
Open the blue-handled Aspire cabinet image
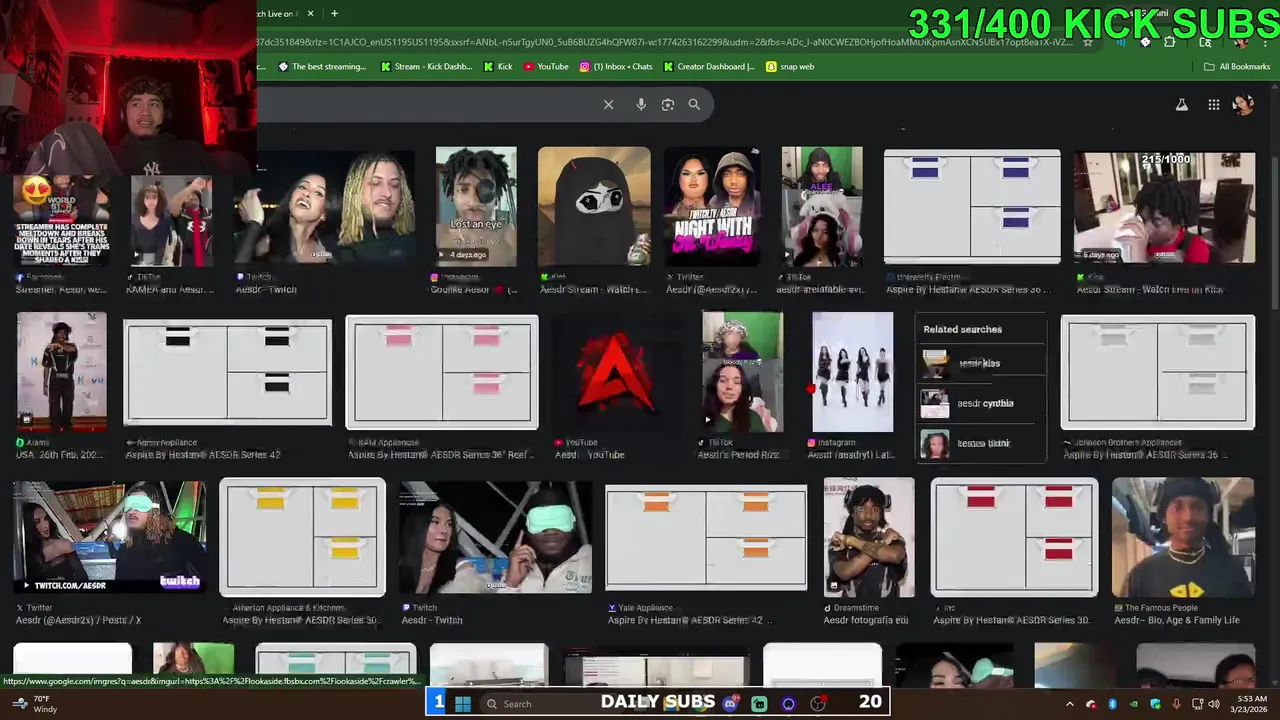point(972,206)
